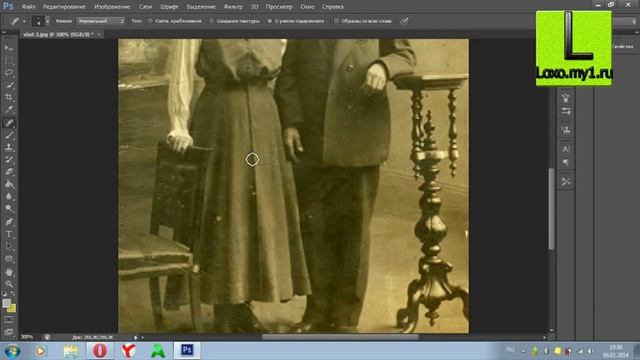Image resolution: width=640 pixels, height=360 pixels.
Task: Select the Move tool
Action: [9, 48]
